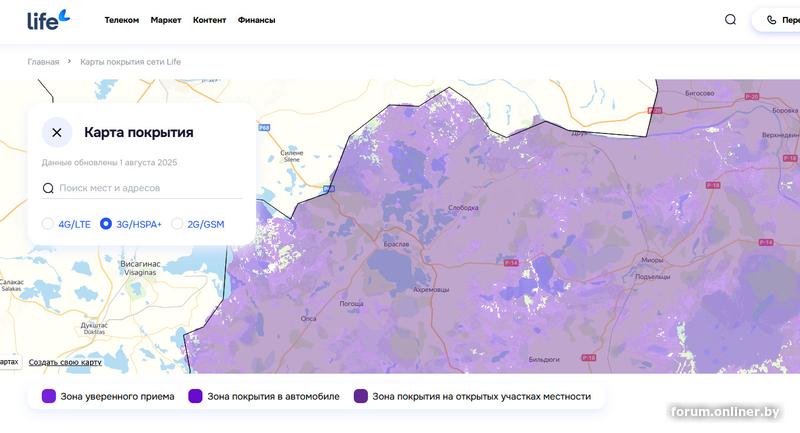800x433 pixels.
Task: Click Подъельцы label on the map
Action: pos(653,277)
